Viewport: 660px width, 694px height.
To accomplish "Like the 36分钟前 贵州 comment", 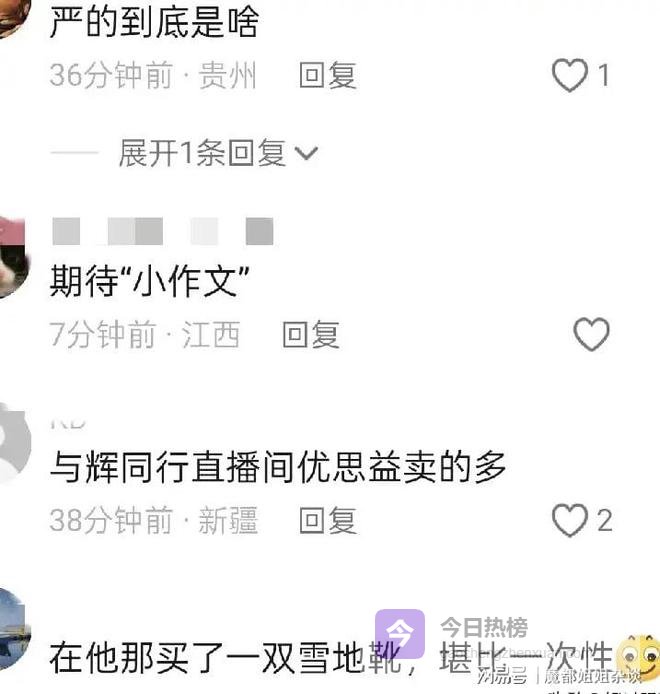I will click(570, 75).
